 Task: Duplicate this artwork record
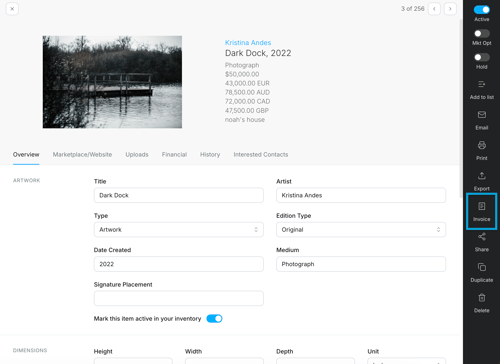pos(482,273)
